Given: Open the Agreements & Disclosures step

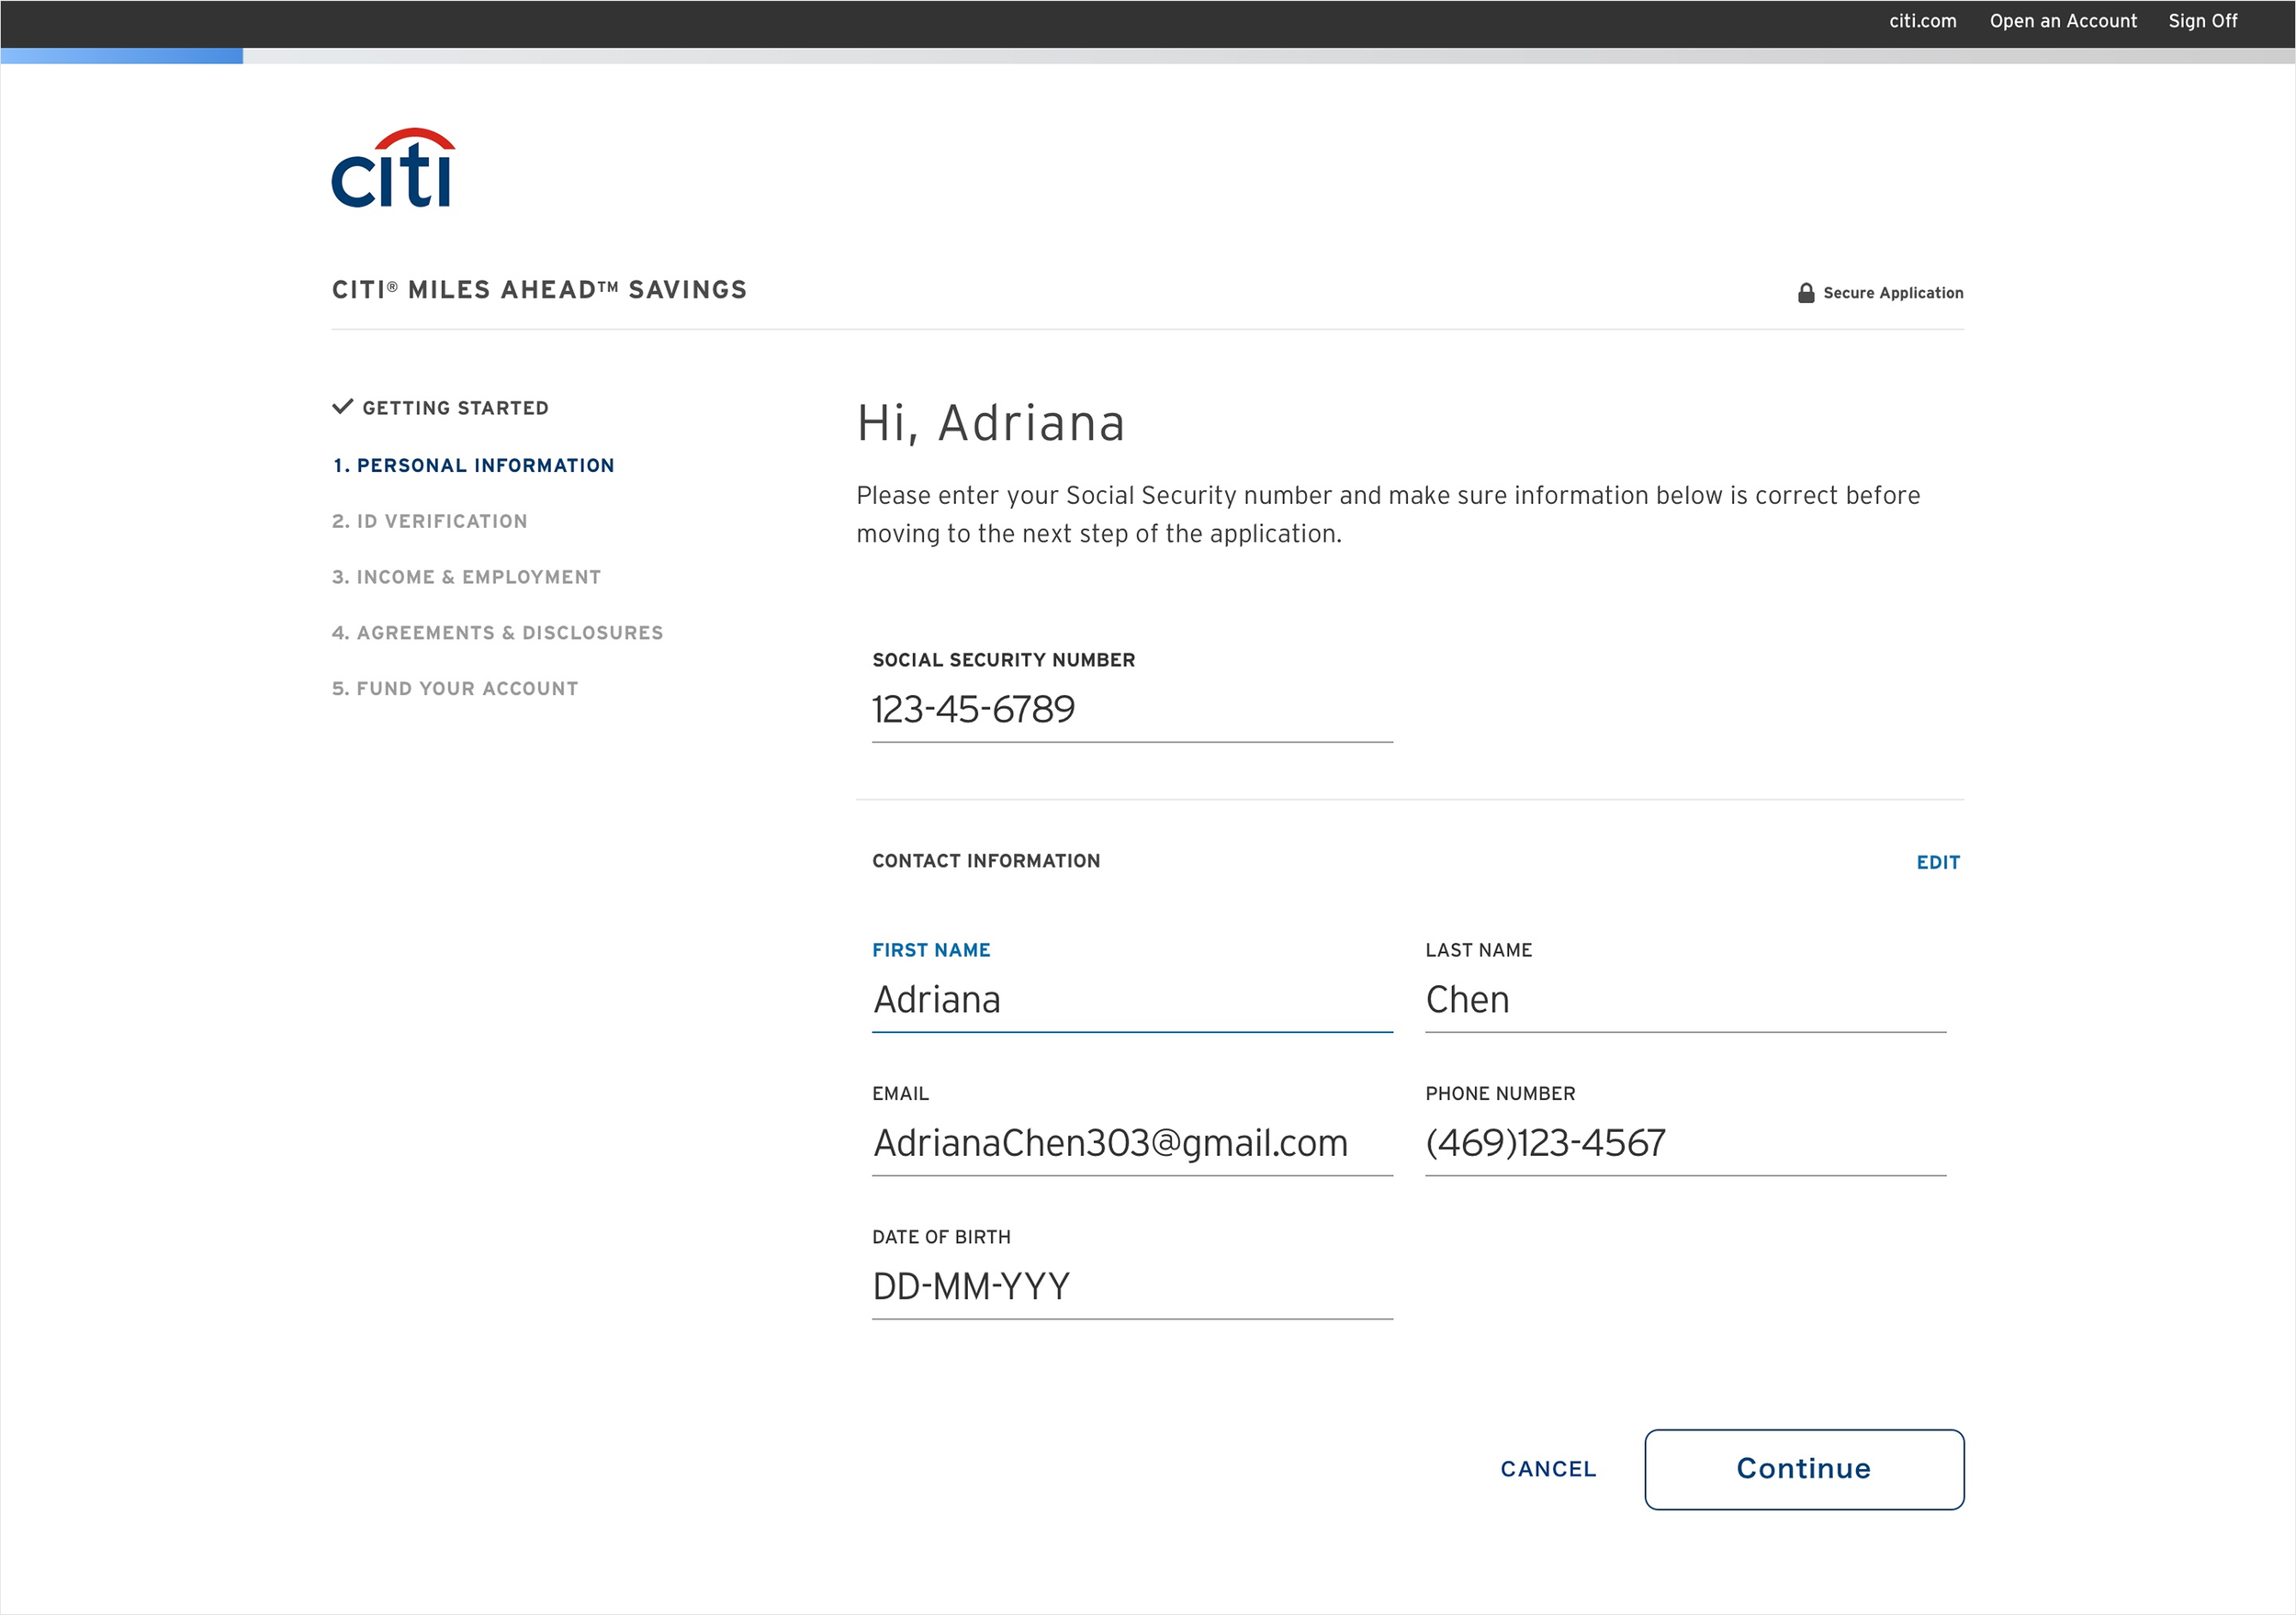Looking at the screenshot, I should coord(497,633).
